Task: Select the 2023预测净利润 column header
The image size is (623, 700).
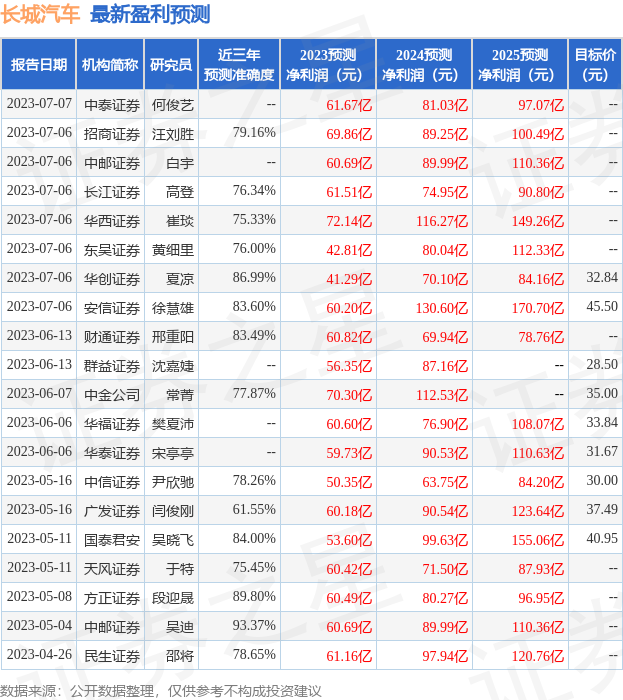Action: click(328, 64)
